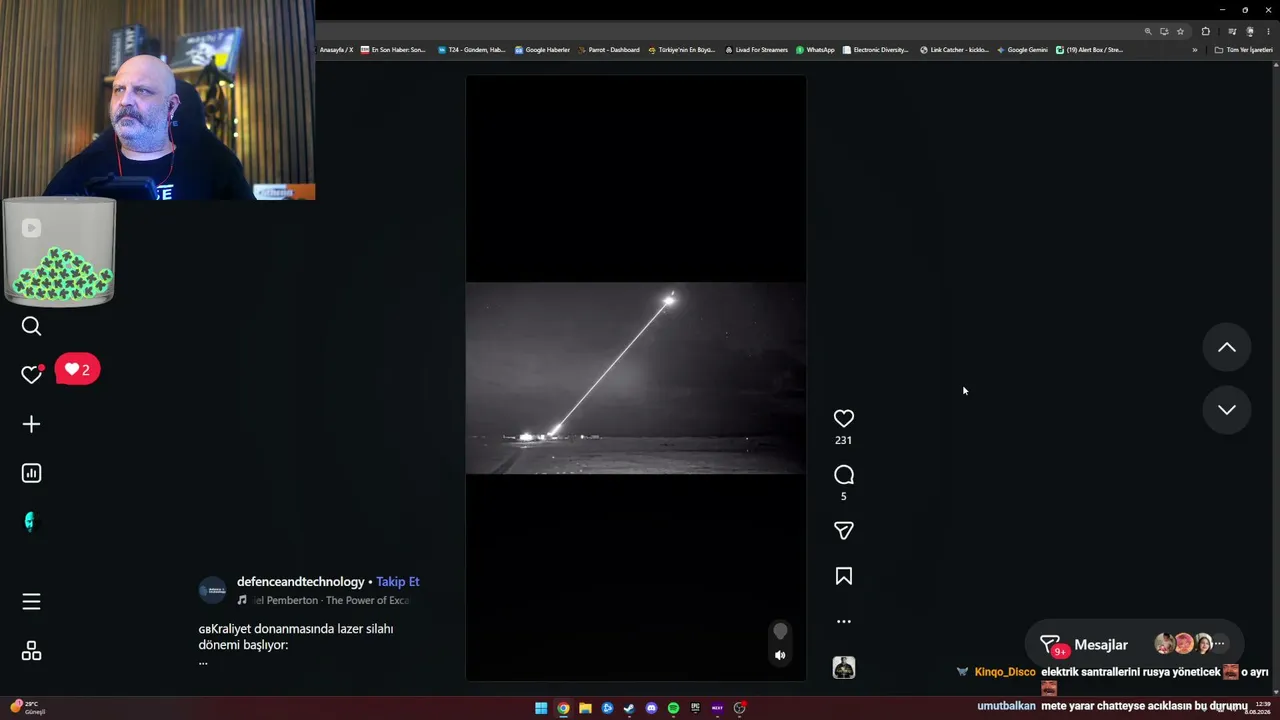1280x720 pixels.
Task: Open the Tüm Yer İşaretleri bookmarks folder
Action: pos(1244,50)
